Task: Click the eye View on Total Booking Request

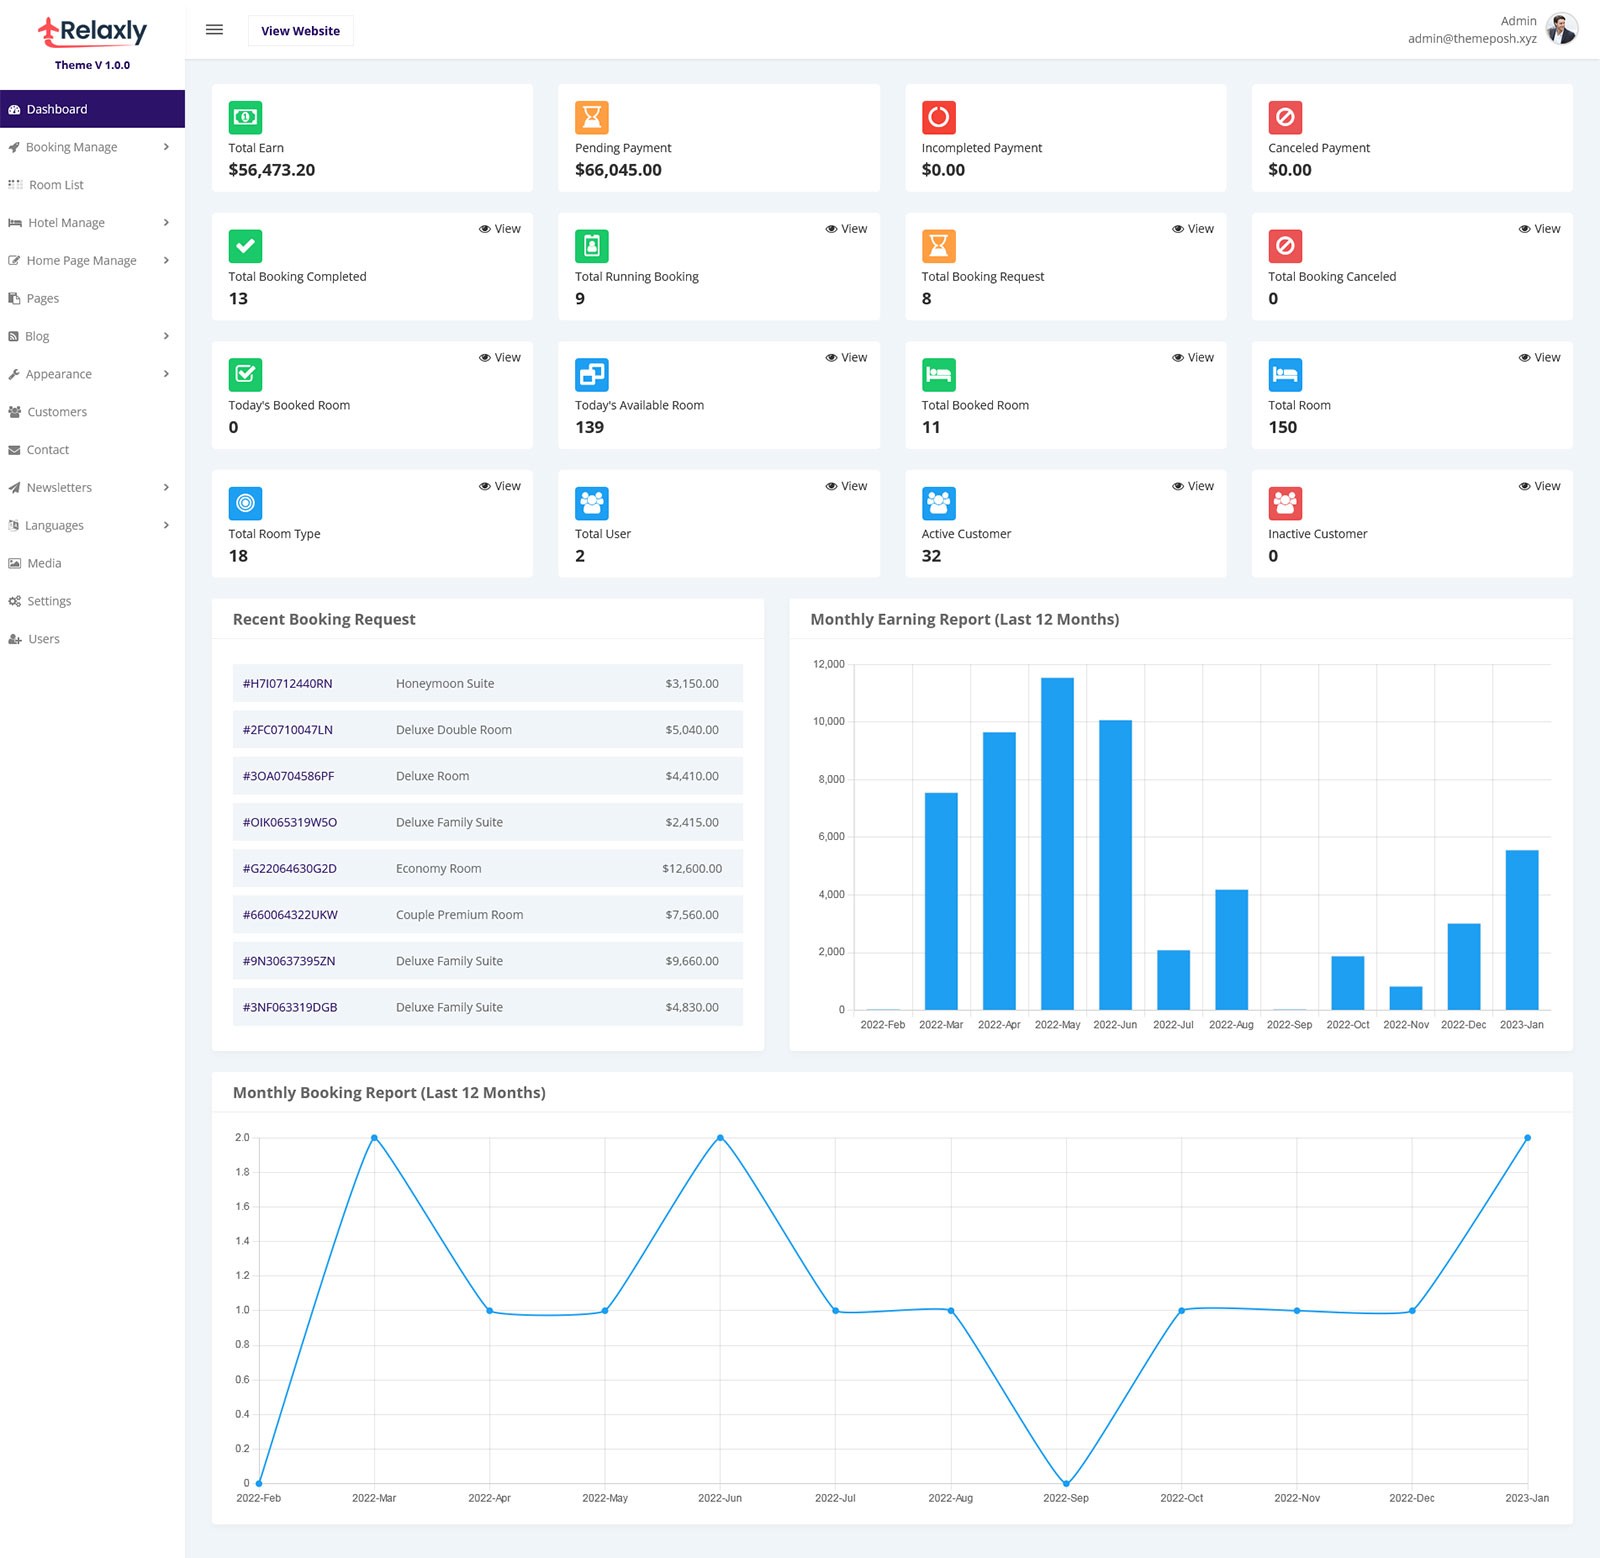Action: 1193,229
